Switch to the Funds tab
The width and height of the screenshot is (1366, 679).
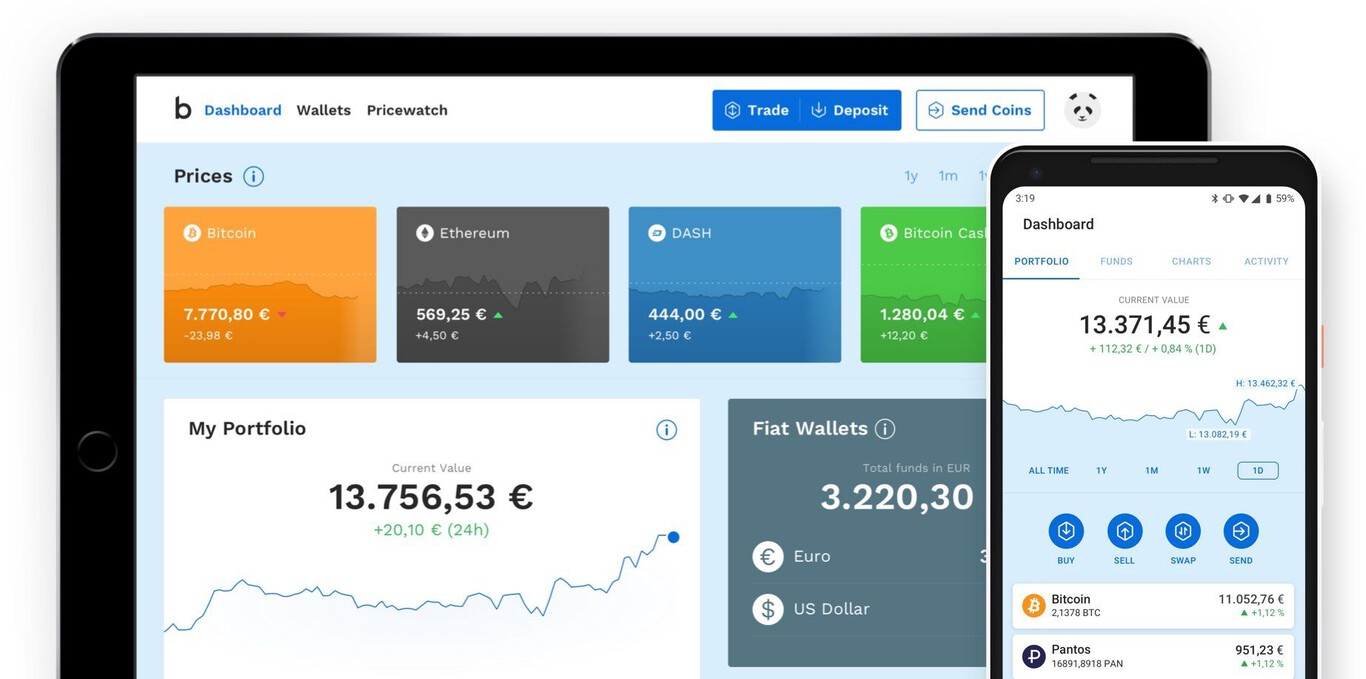[x=1116, y=261]
